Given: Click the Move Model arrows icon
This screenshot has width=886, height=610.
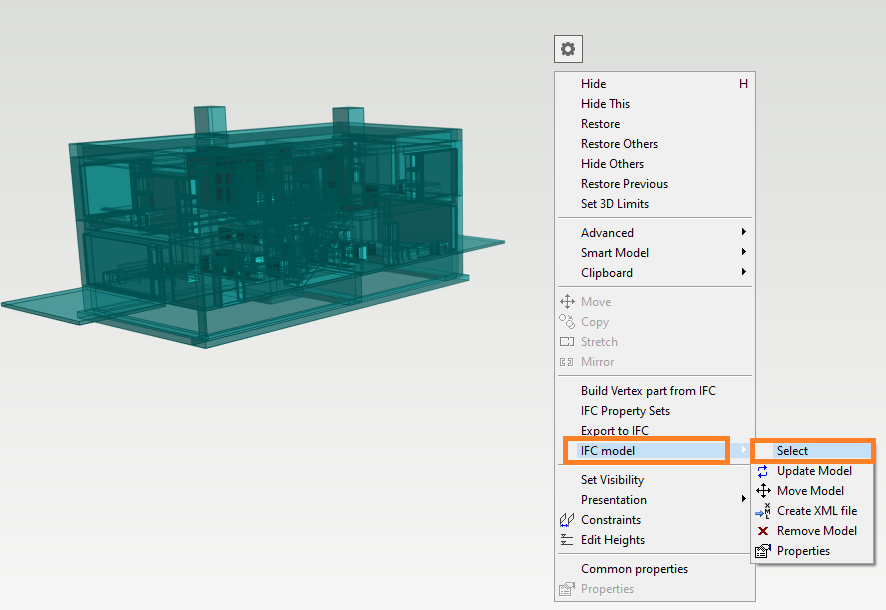Looking at the screenshot, I should click(x=763, y=491).
